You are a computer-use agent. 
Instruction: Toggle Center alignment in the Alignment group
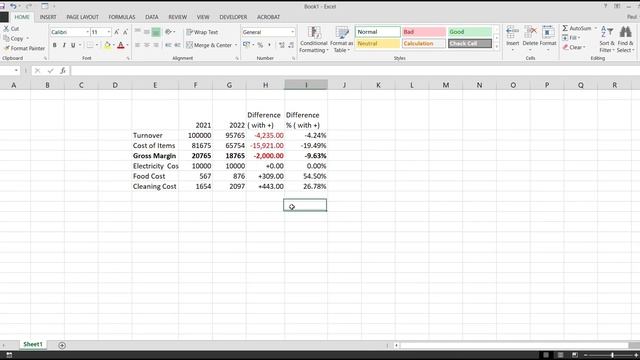(147, 45)
